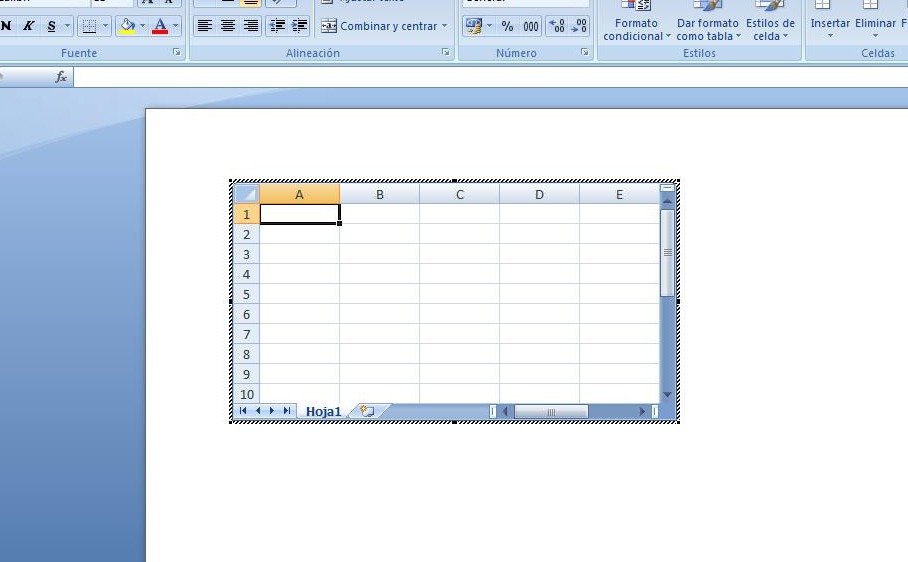Click insert function fx icon
The height and width of the screenshot is (562, 908).
point(61,77)
